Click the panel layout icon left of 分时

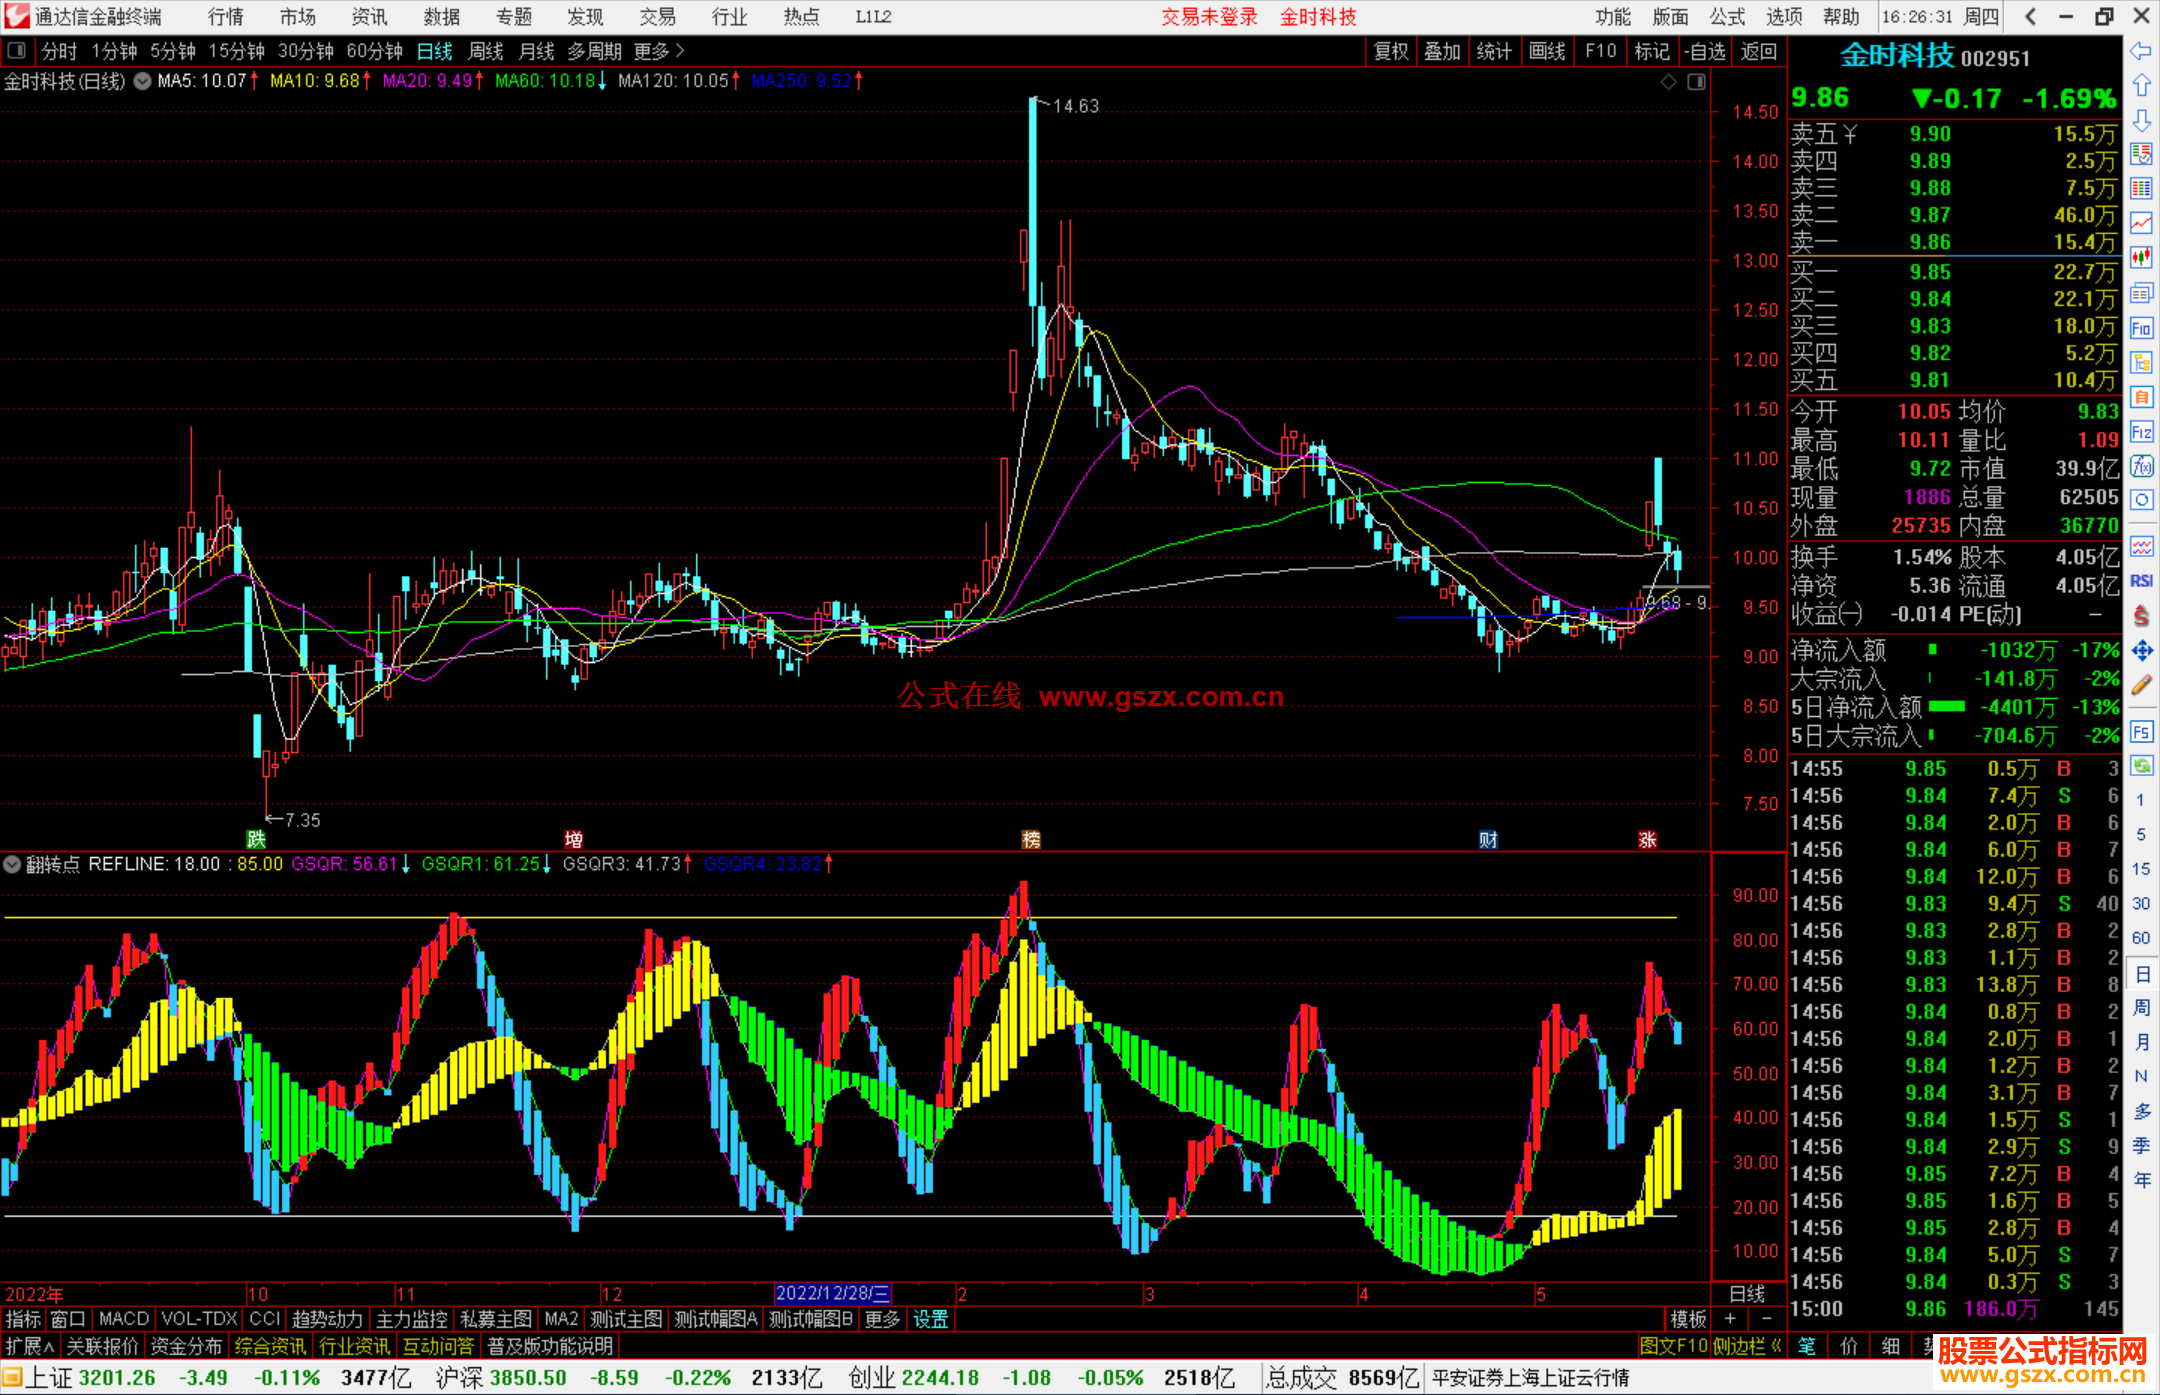click(x=17, y=51)
